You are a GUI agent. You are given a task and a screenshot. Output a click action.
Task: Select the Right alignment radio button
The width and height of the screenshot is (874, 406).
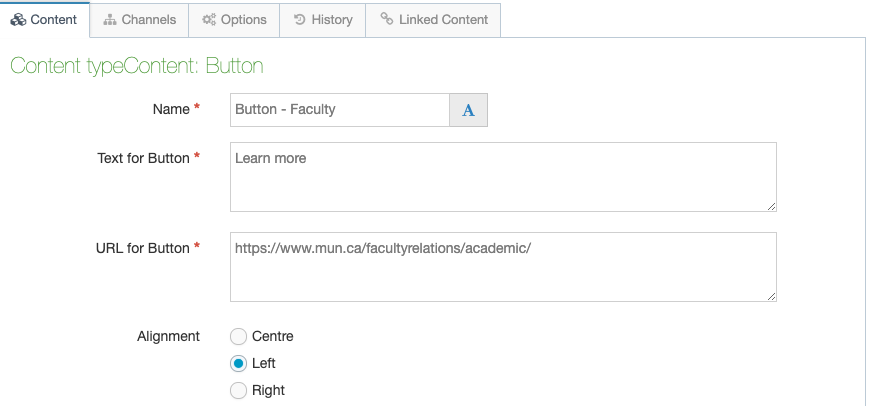point(238,391)
